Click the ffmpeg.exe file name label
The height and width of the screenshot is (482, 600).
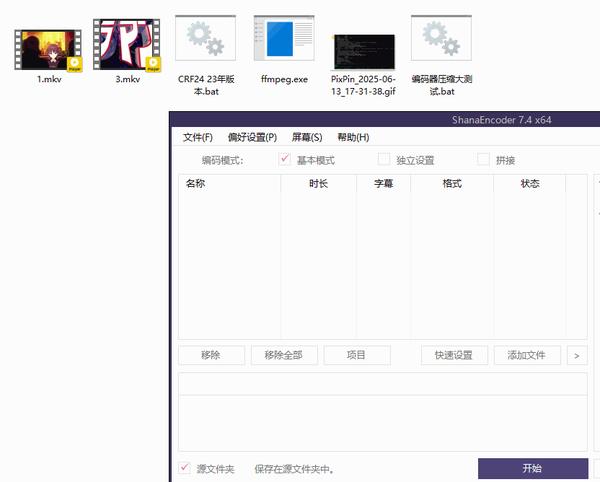point(284,79)
